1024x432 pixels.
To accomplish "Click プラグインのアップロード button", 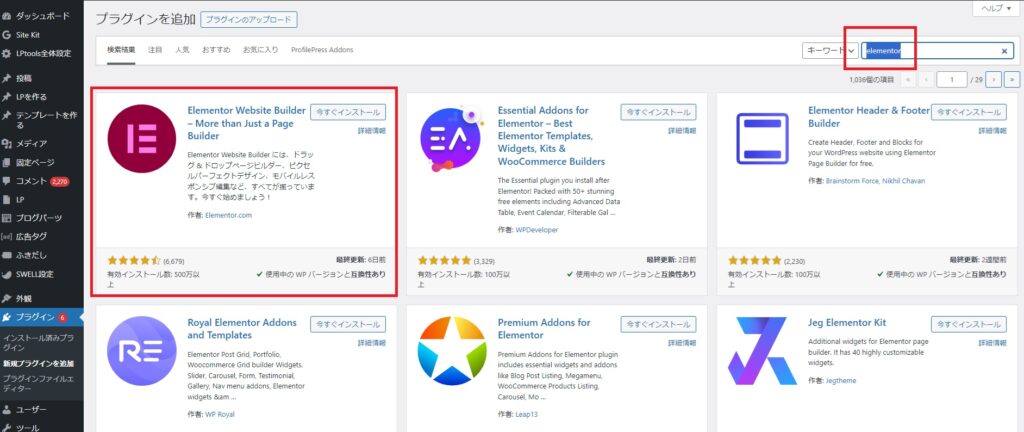I will pos(249,20).
